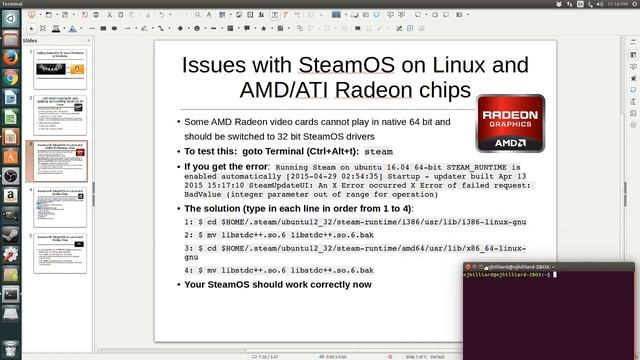Open Trash in the Ubuntu launcher
The width and height of the screenshot is (640, 360).
tap(11, 349)
